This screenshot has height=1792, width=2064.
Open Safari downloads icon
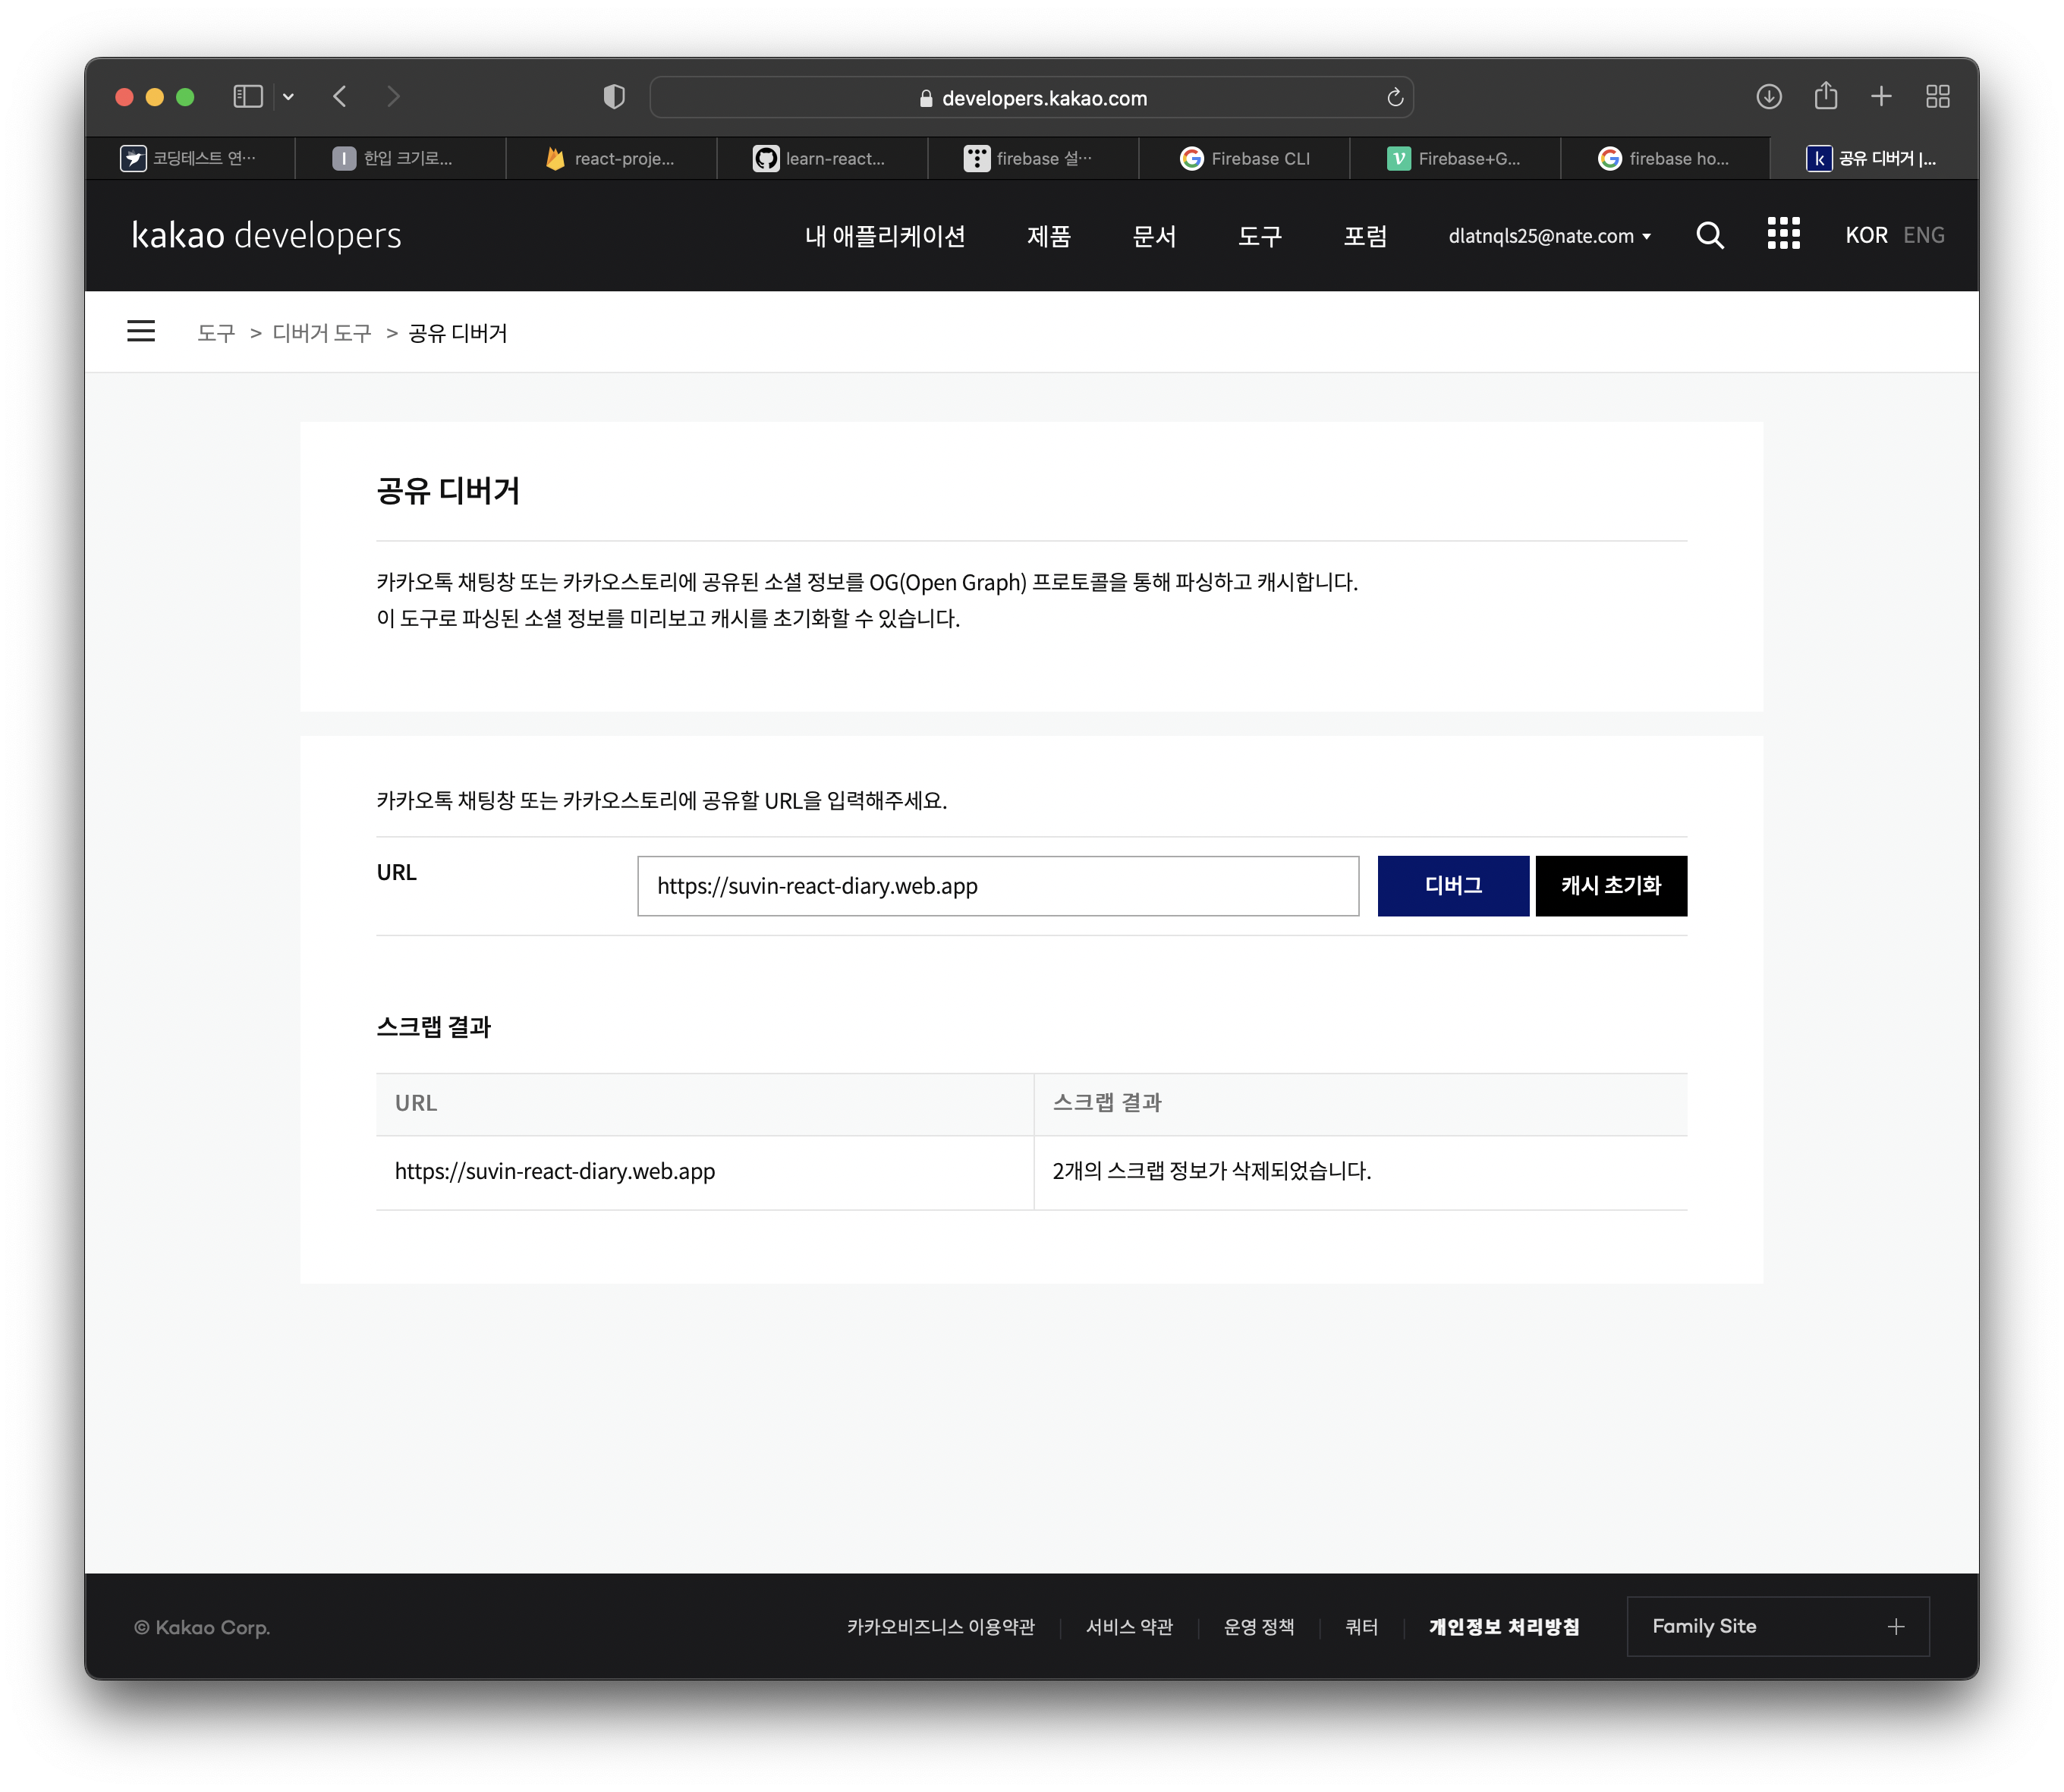(1769, 97)
